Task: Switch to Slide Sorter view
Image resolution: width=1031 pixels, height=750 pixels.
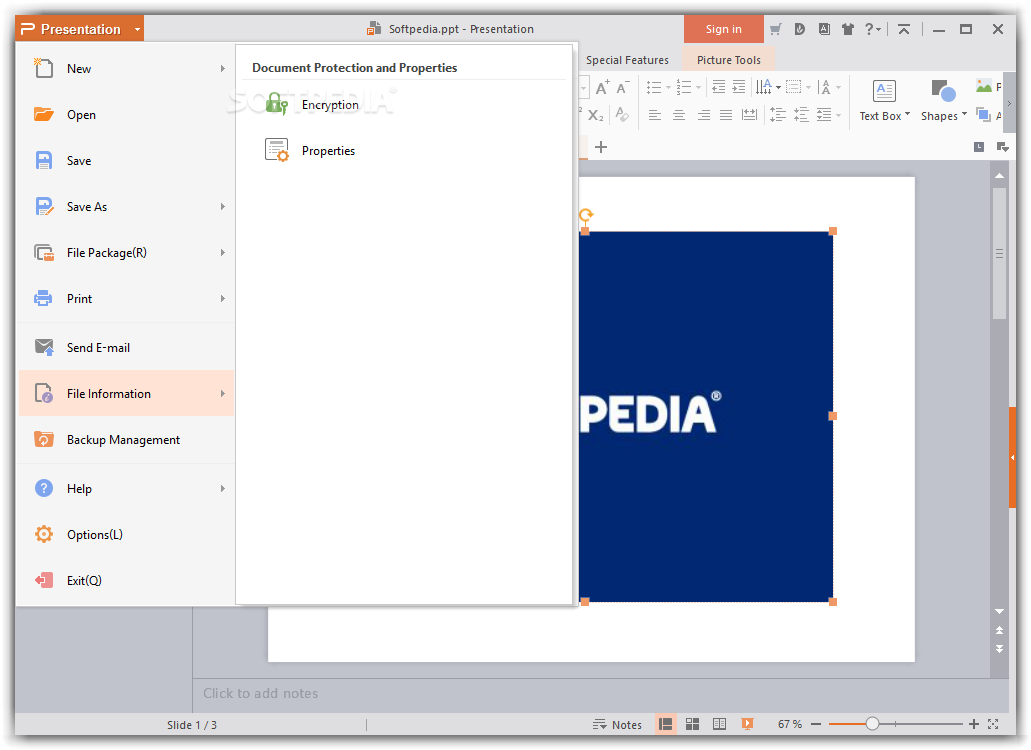Action: [x=692, y=724]
